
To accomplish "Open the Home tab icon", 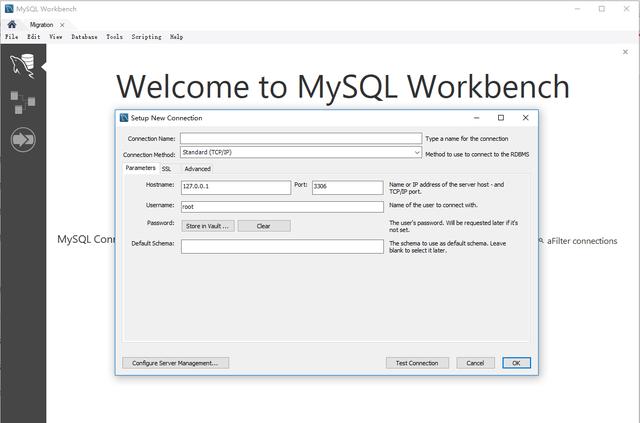I will pyautogui.click(x=12, y=24).
